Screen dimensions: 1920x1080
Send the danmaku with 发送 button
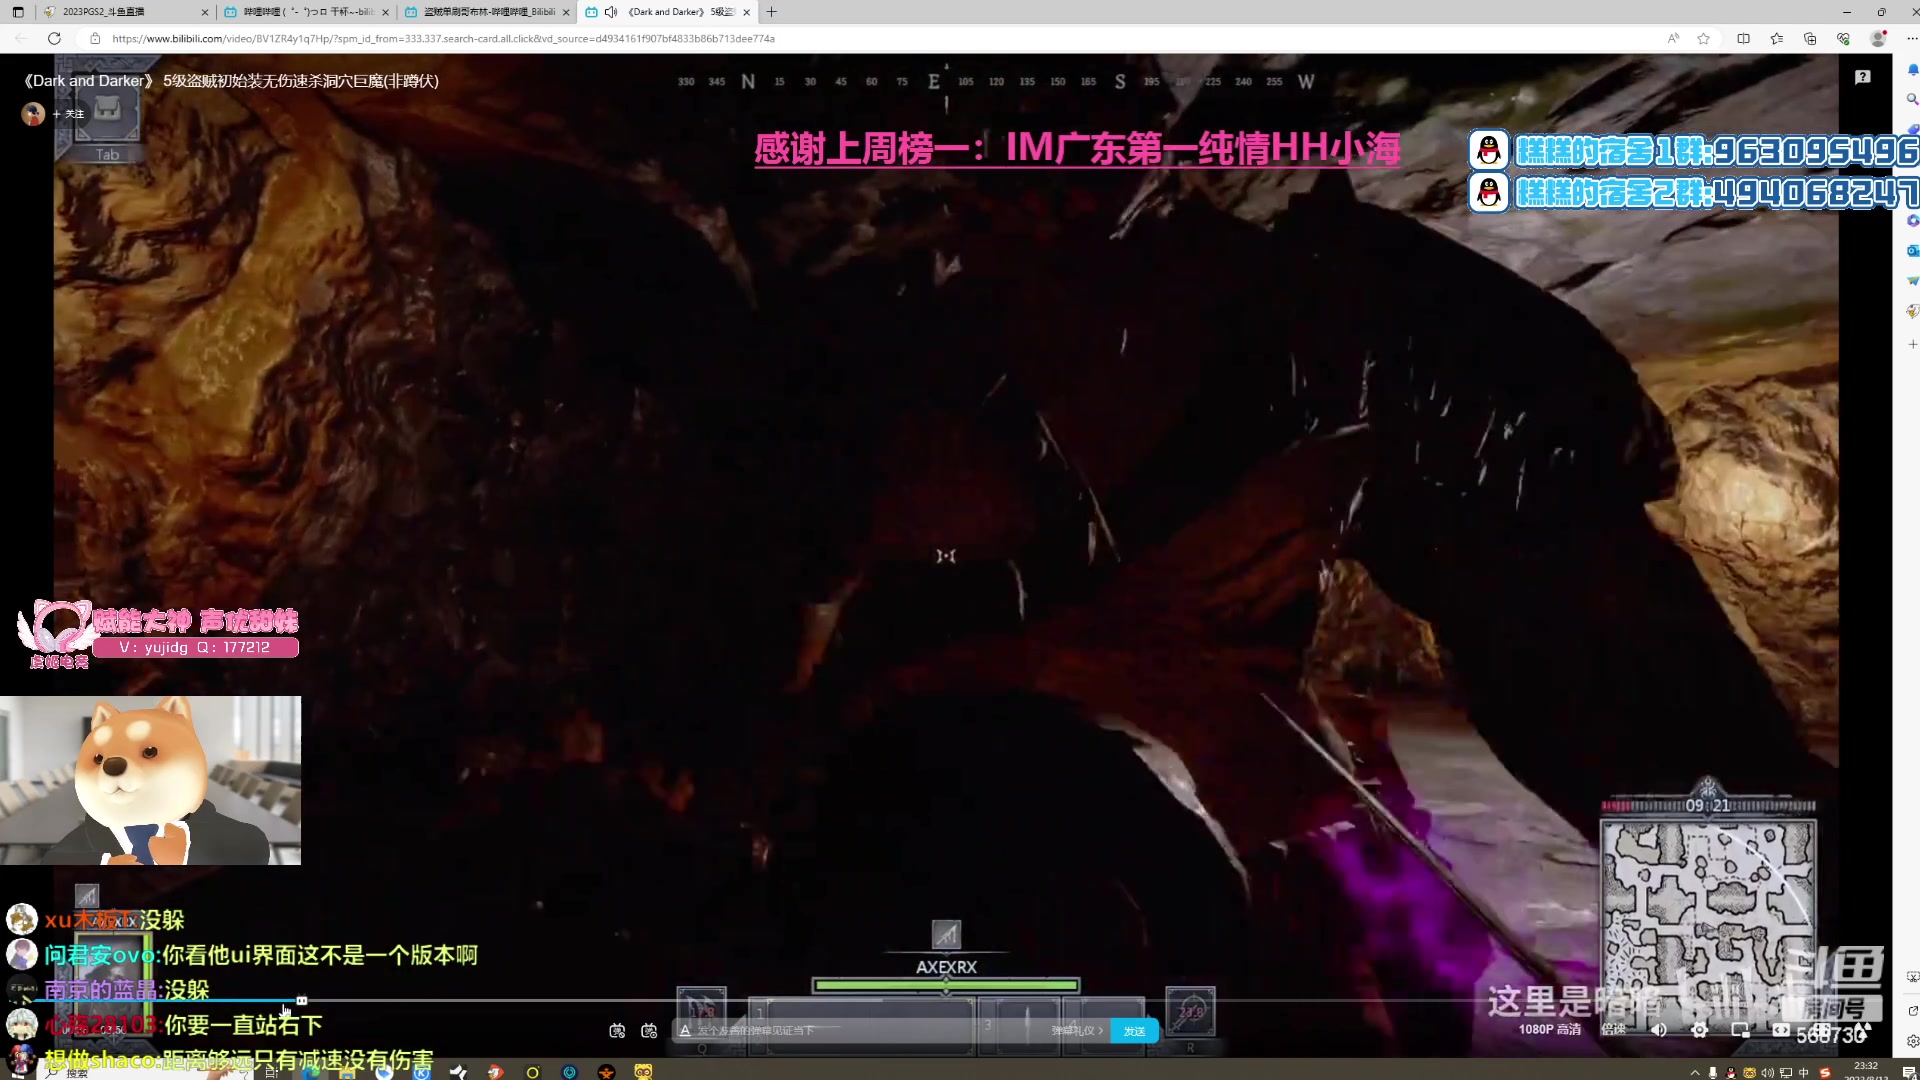(x=1134, y=1031)
